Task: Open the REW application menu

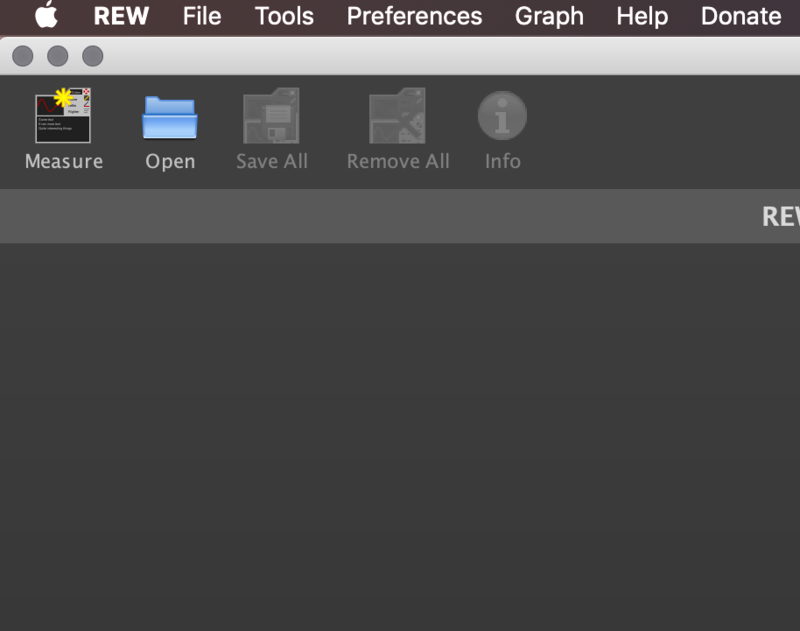Action: click(x=121, y=16)
